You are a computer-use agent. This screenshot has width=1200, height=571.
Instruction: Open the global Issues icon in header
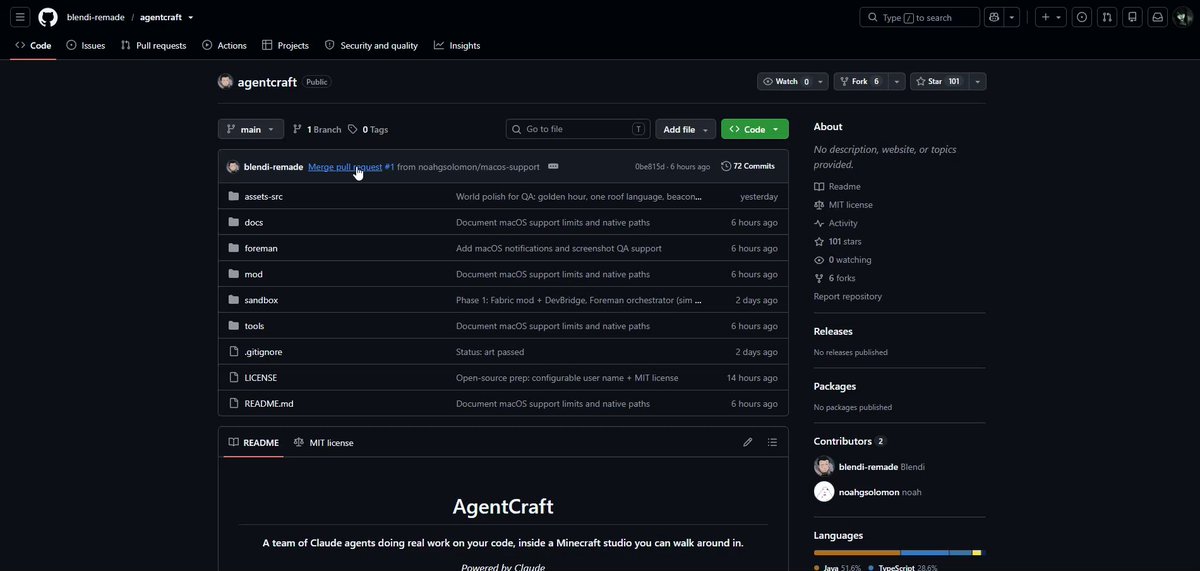[x=1081, y=17]
